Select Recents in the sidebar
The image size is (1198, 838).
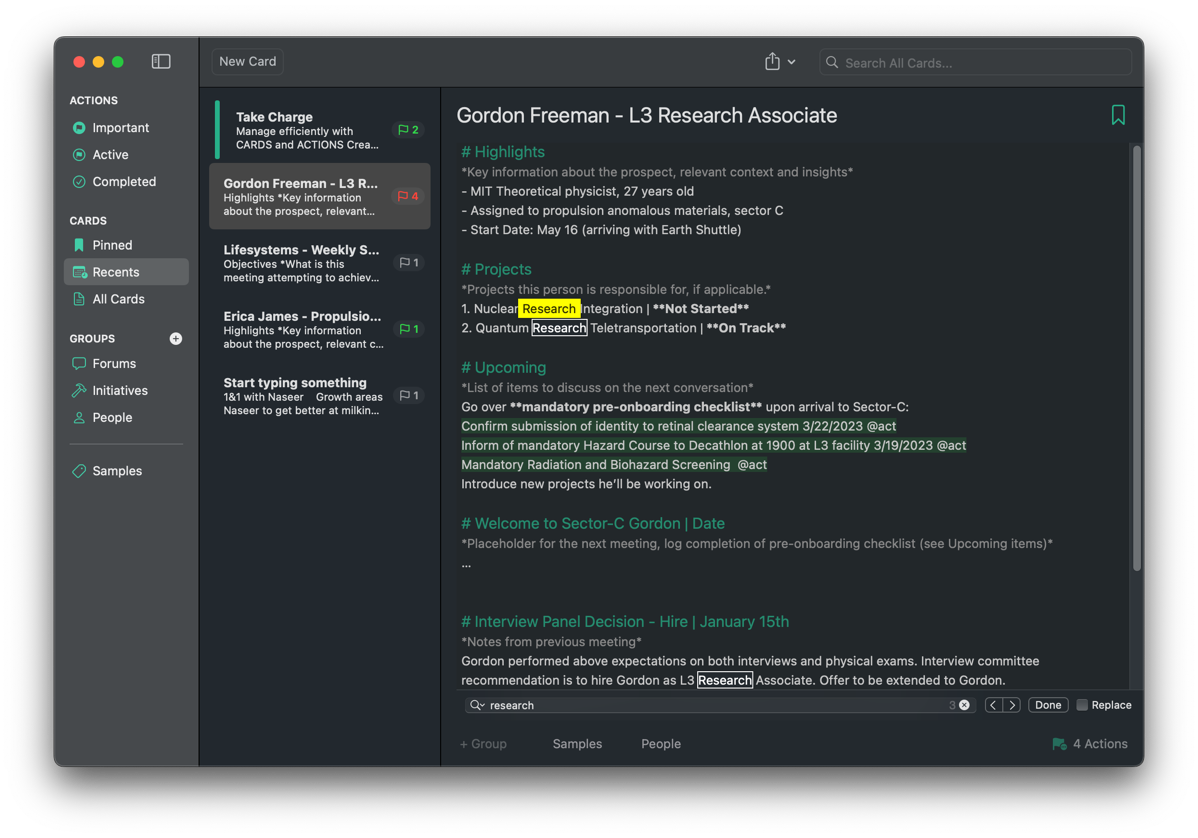(126, 272)
